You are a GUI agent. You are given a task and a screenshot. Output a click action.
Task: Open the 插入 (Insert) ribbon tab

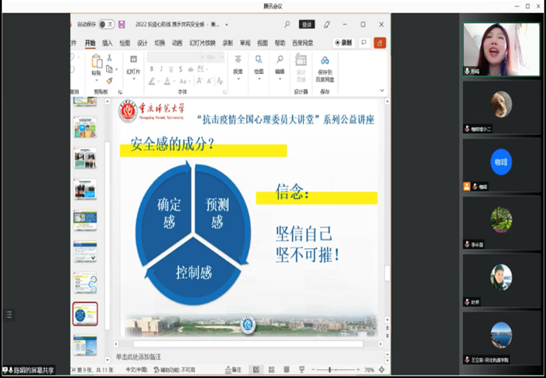(x=107, y=43)
